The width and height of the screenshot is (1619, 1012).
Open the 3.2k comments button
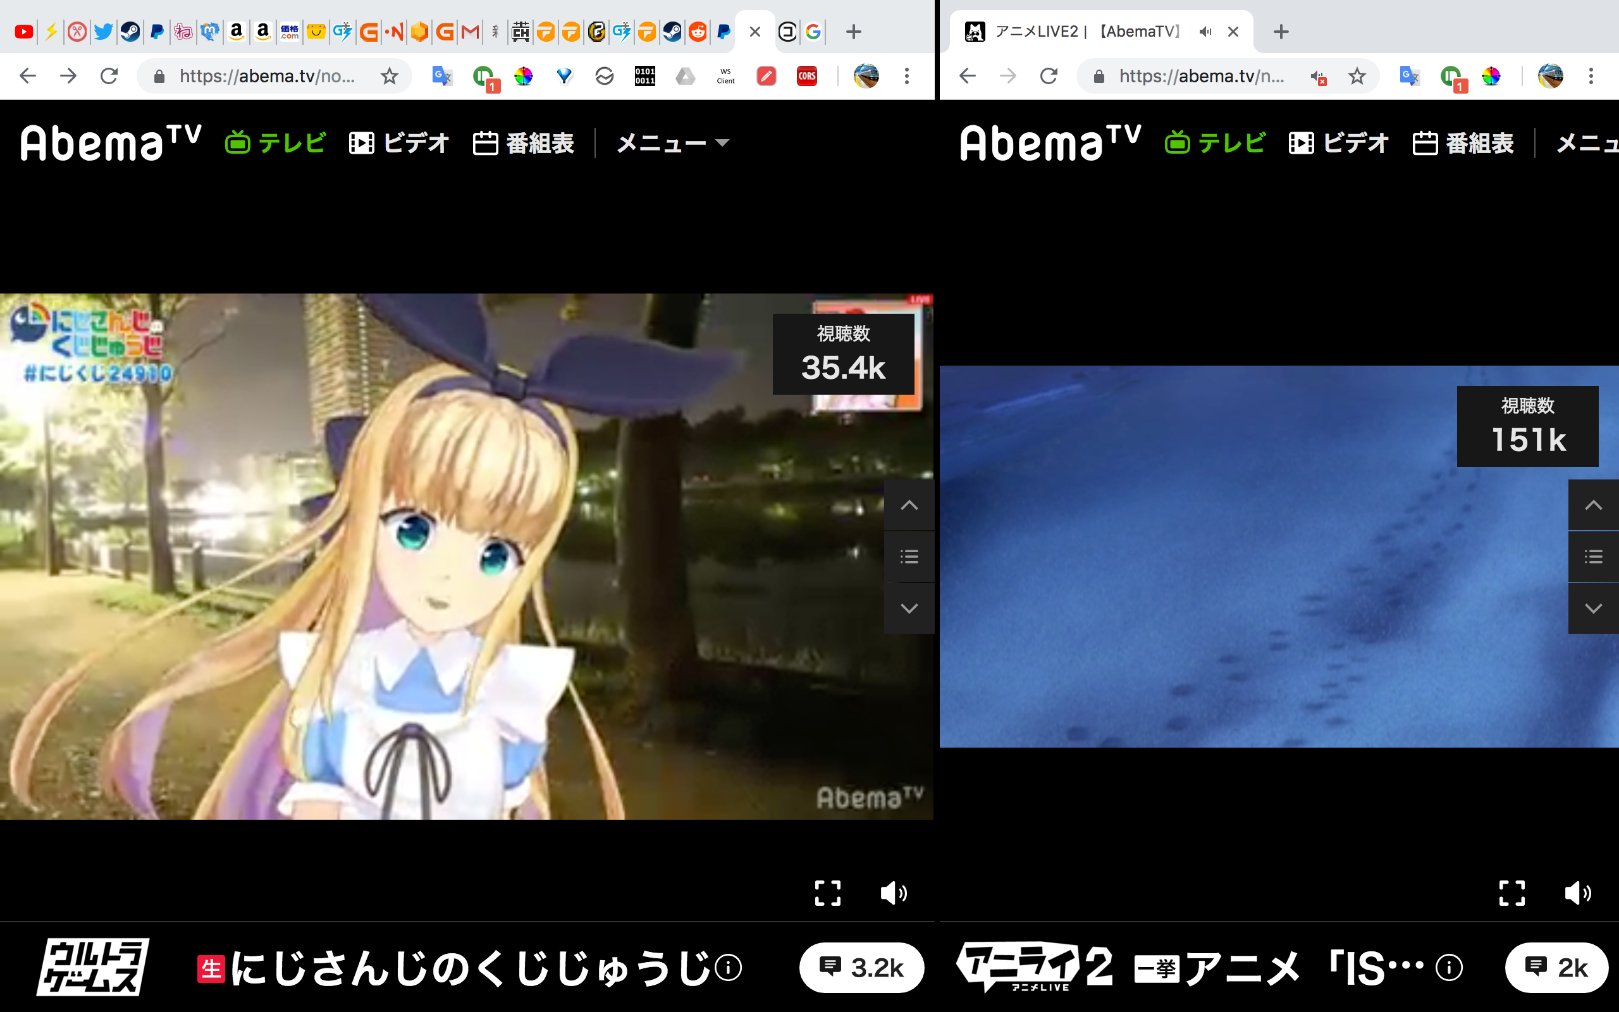point(861,967)
